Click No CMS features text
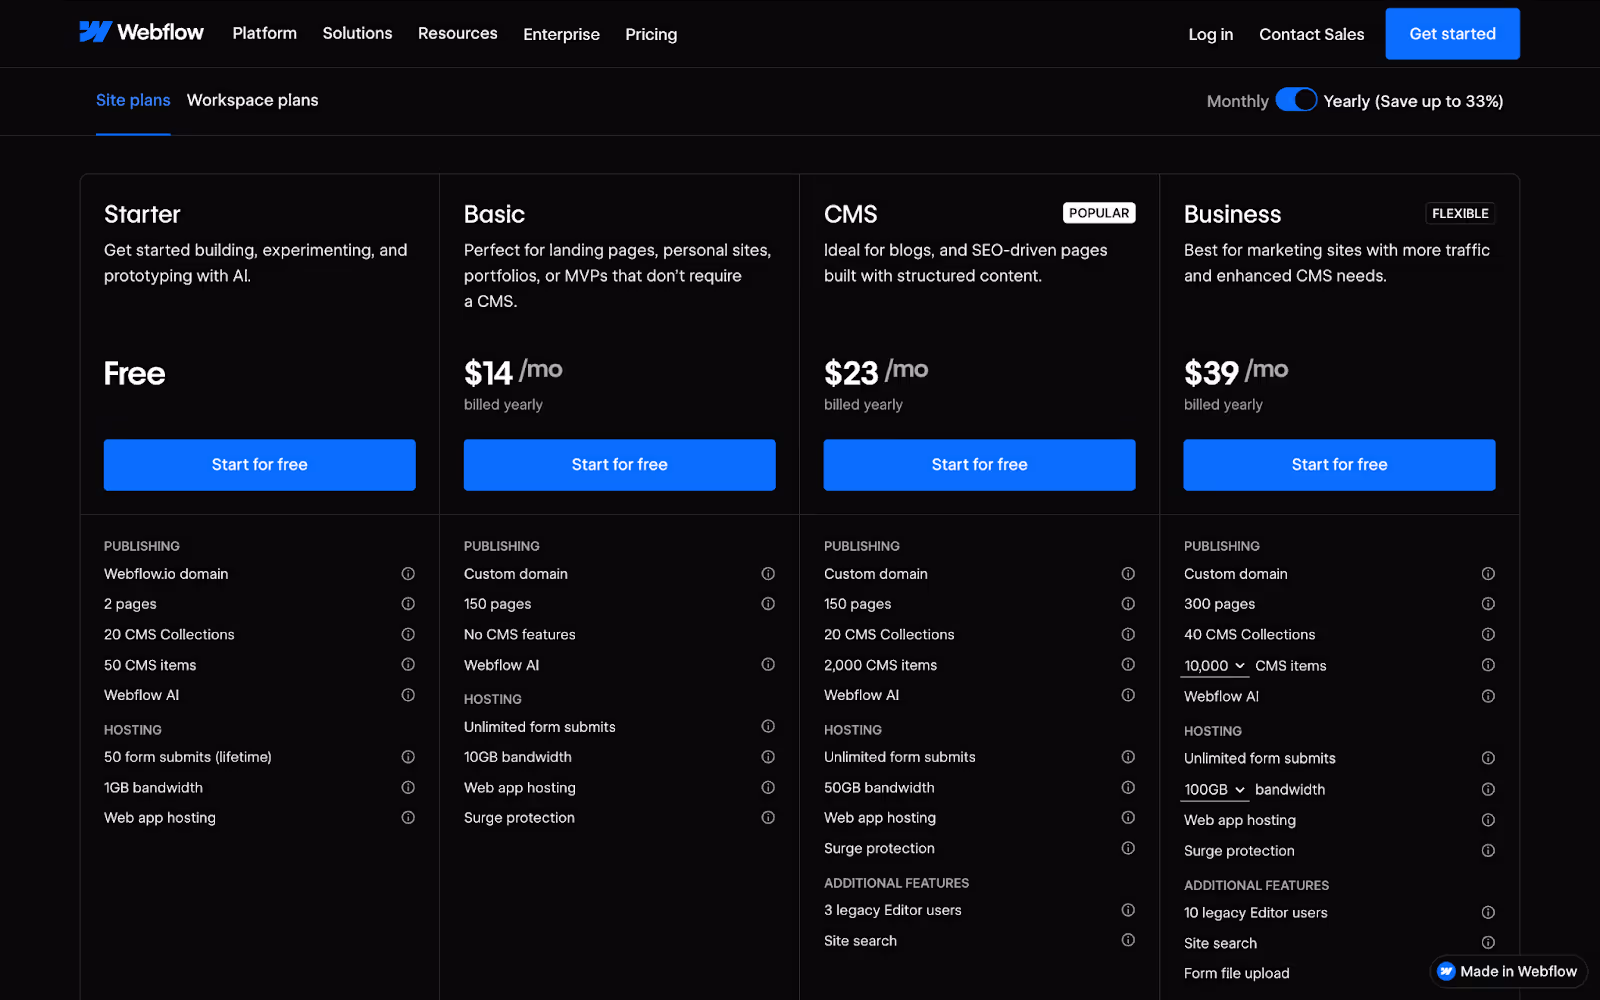Screen dimensions: 1600x1000 pos(520,634)
